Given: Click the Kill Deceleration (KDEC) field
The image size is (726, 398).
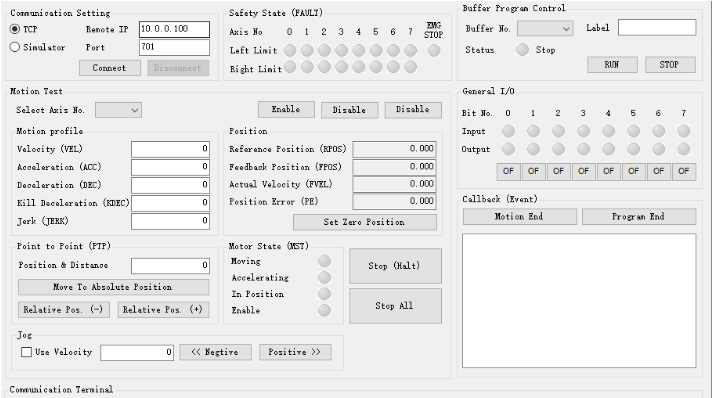Looking at the screenshot, I should 170,203.
